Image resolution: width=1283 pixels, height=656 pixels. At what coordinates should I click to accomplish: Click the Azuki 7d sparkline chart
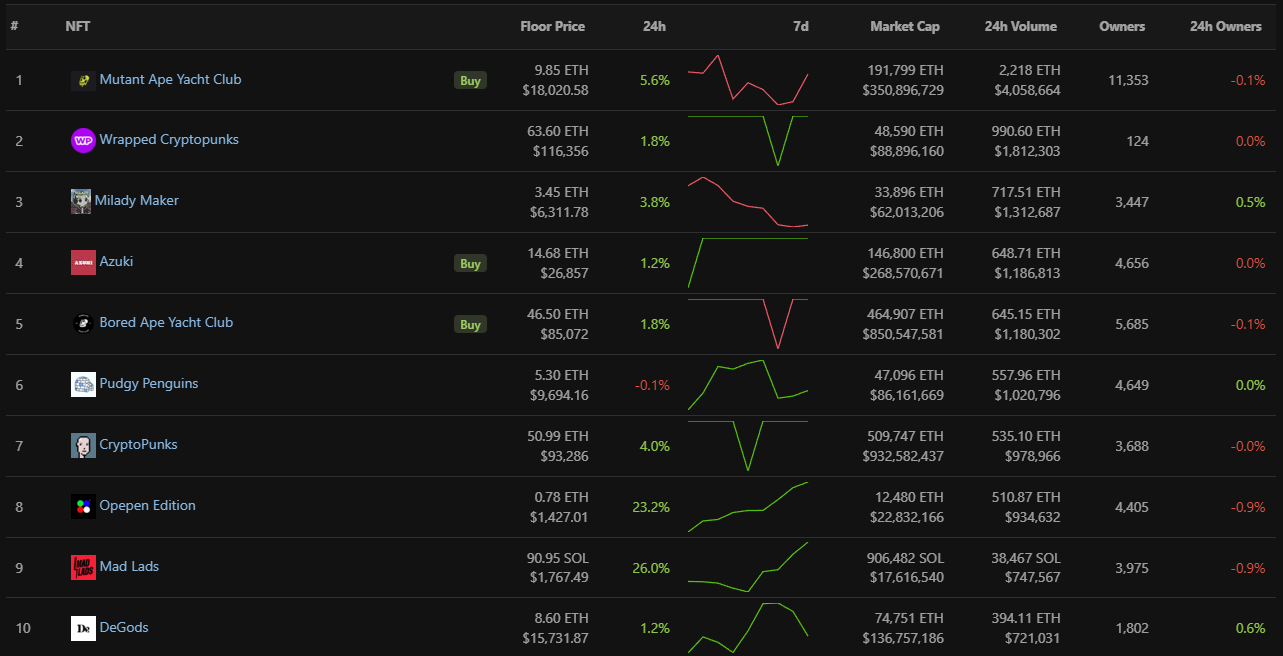pos(748,263)
